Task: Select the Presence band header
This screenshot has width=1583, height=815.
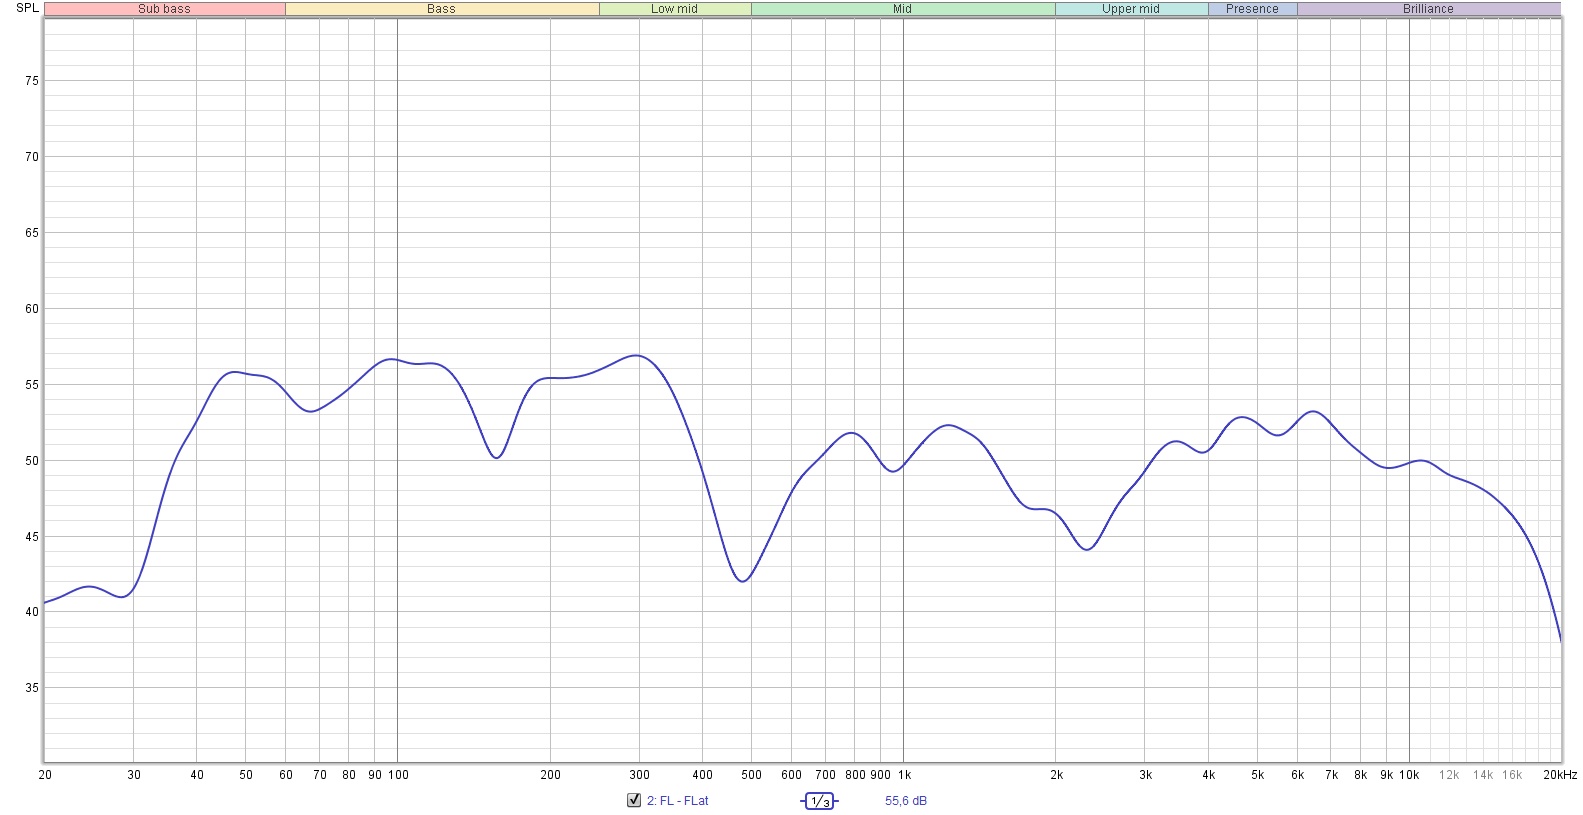Action: click(1252, 9)
